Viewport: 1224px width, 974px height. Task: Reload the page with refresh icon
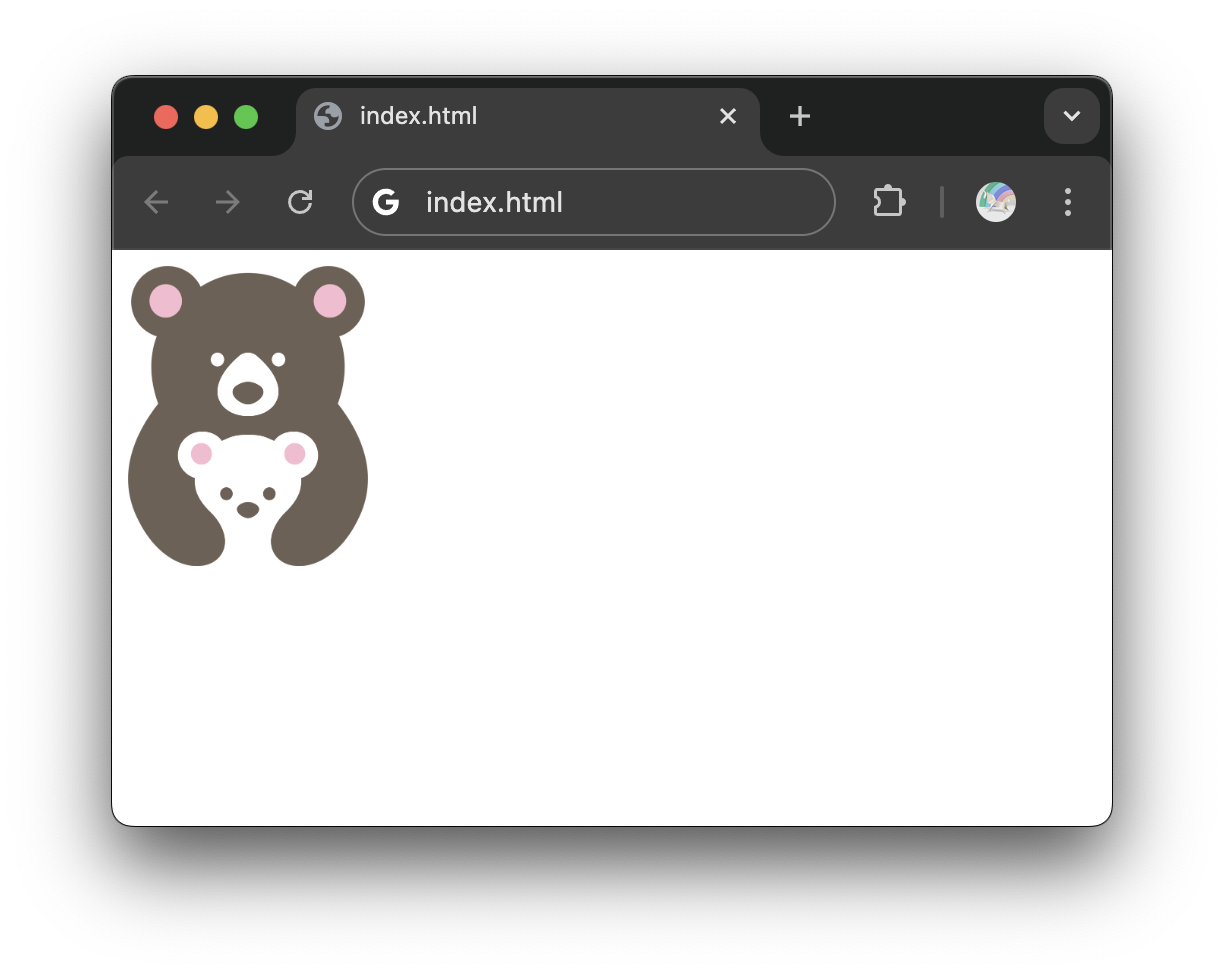300,203
